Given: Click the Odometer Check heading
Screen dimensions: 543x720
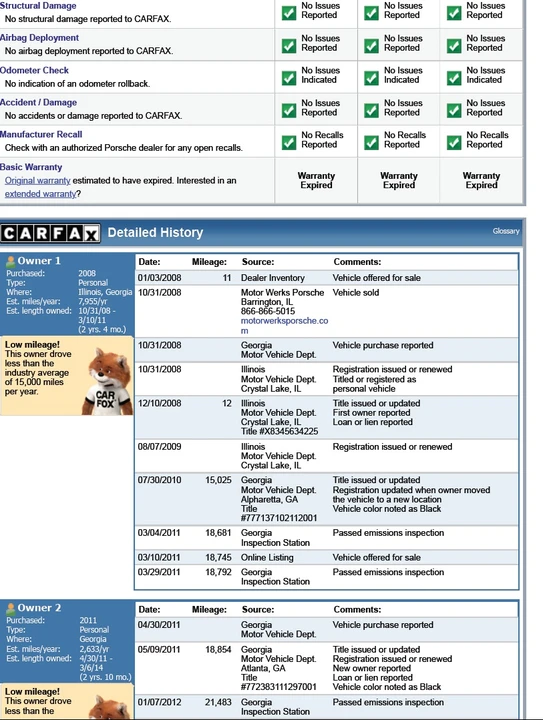Looking at the screenshot, I should 34,70.
